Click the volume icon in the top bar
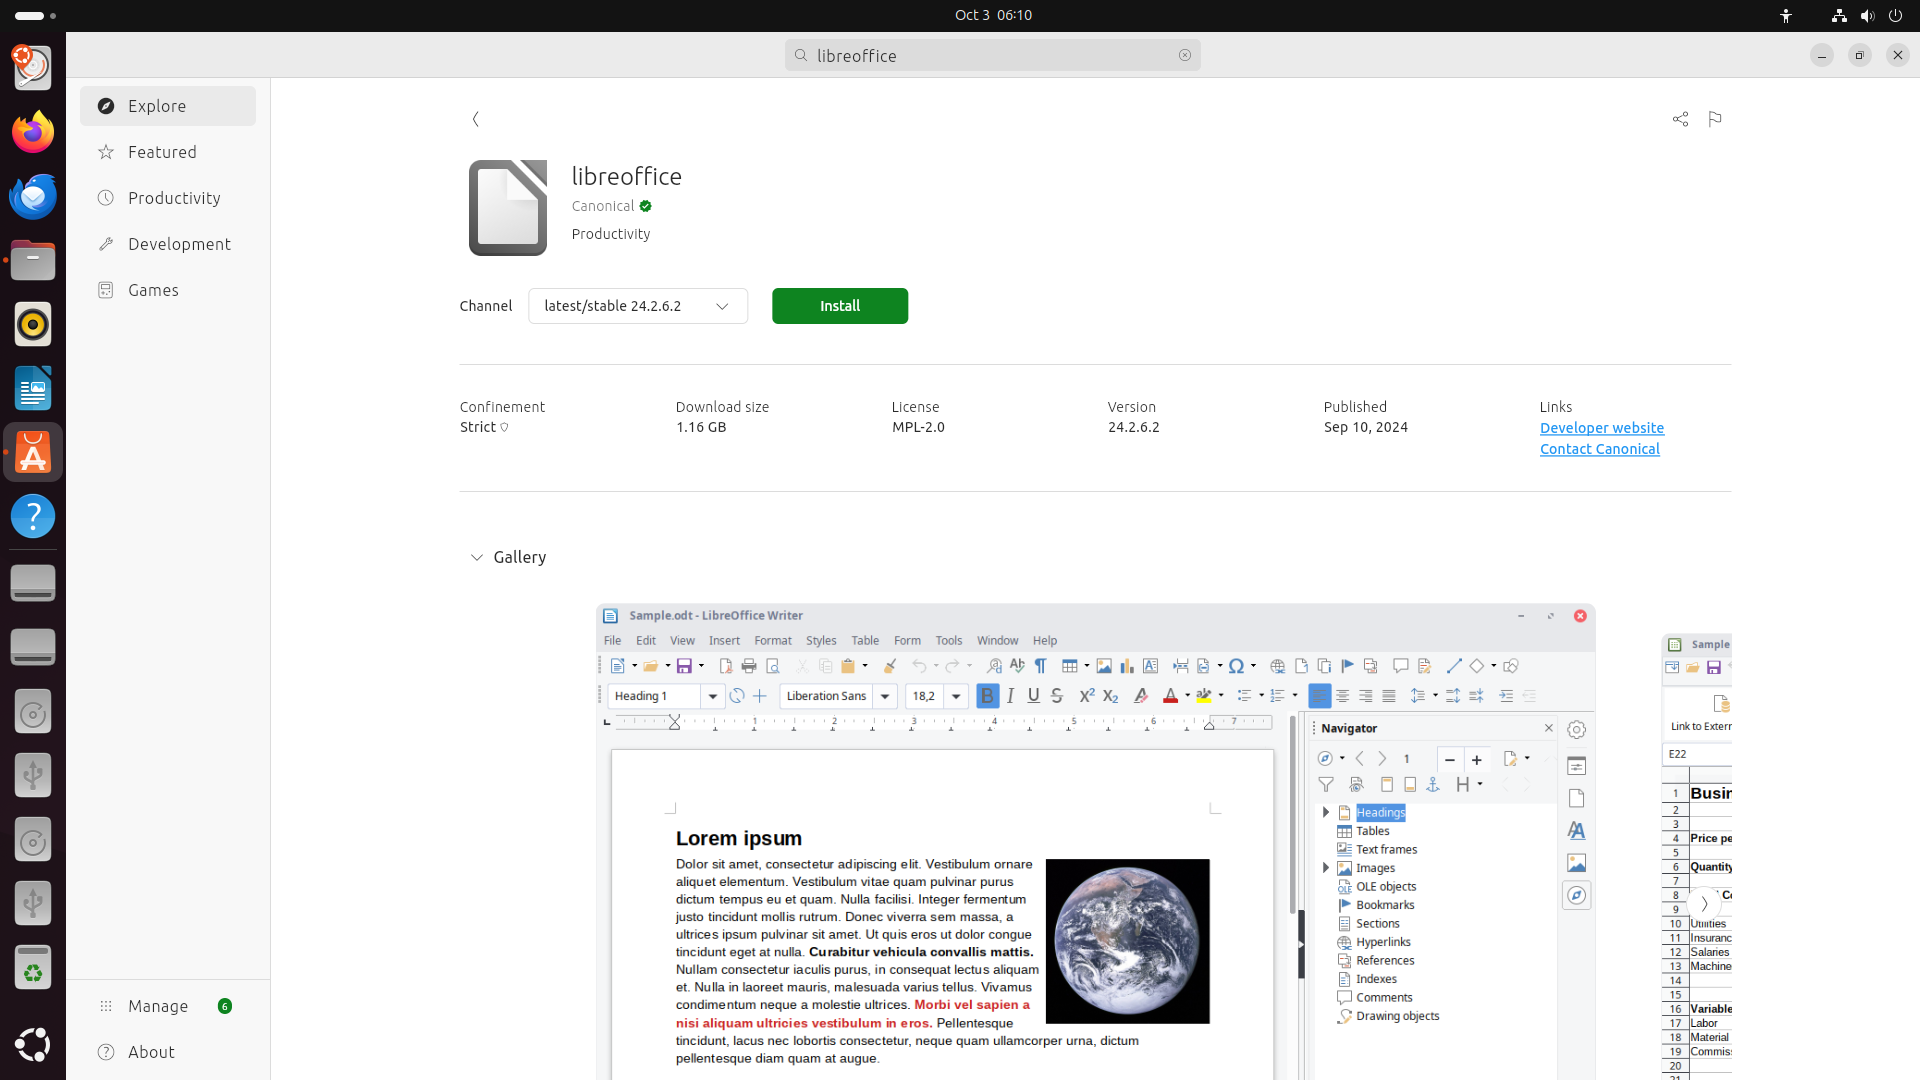The height and width of the screenshot is (1080, 1920). (1867, 15)
